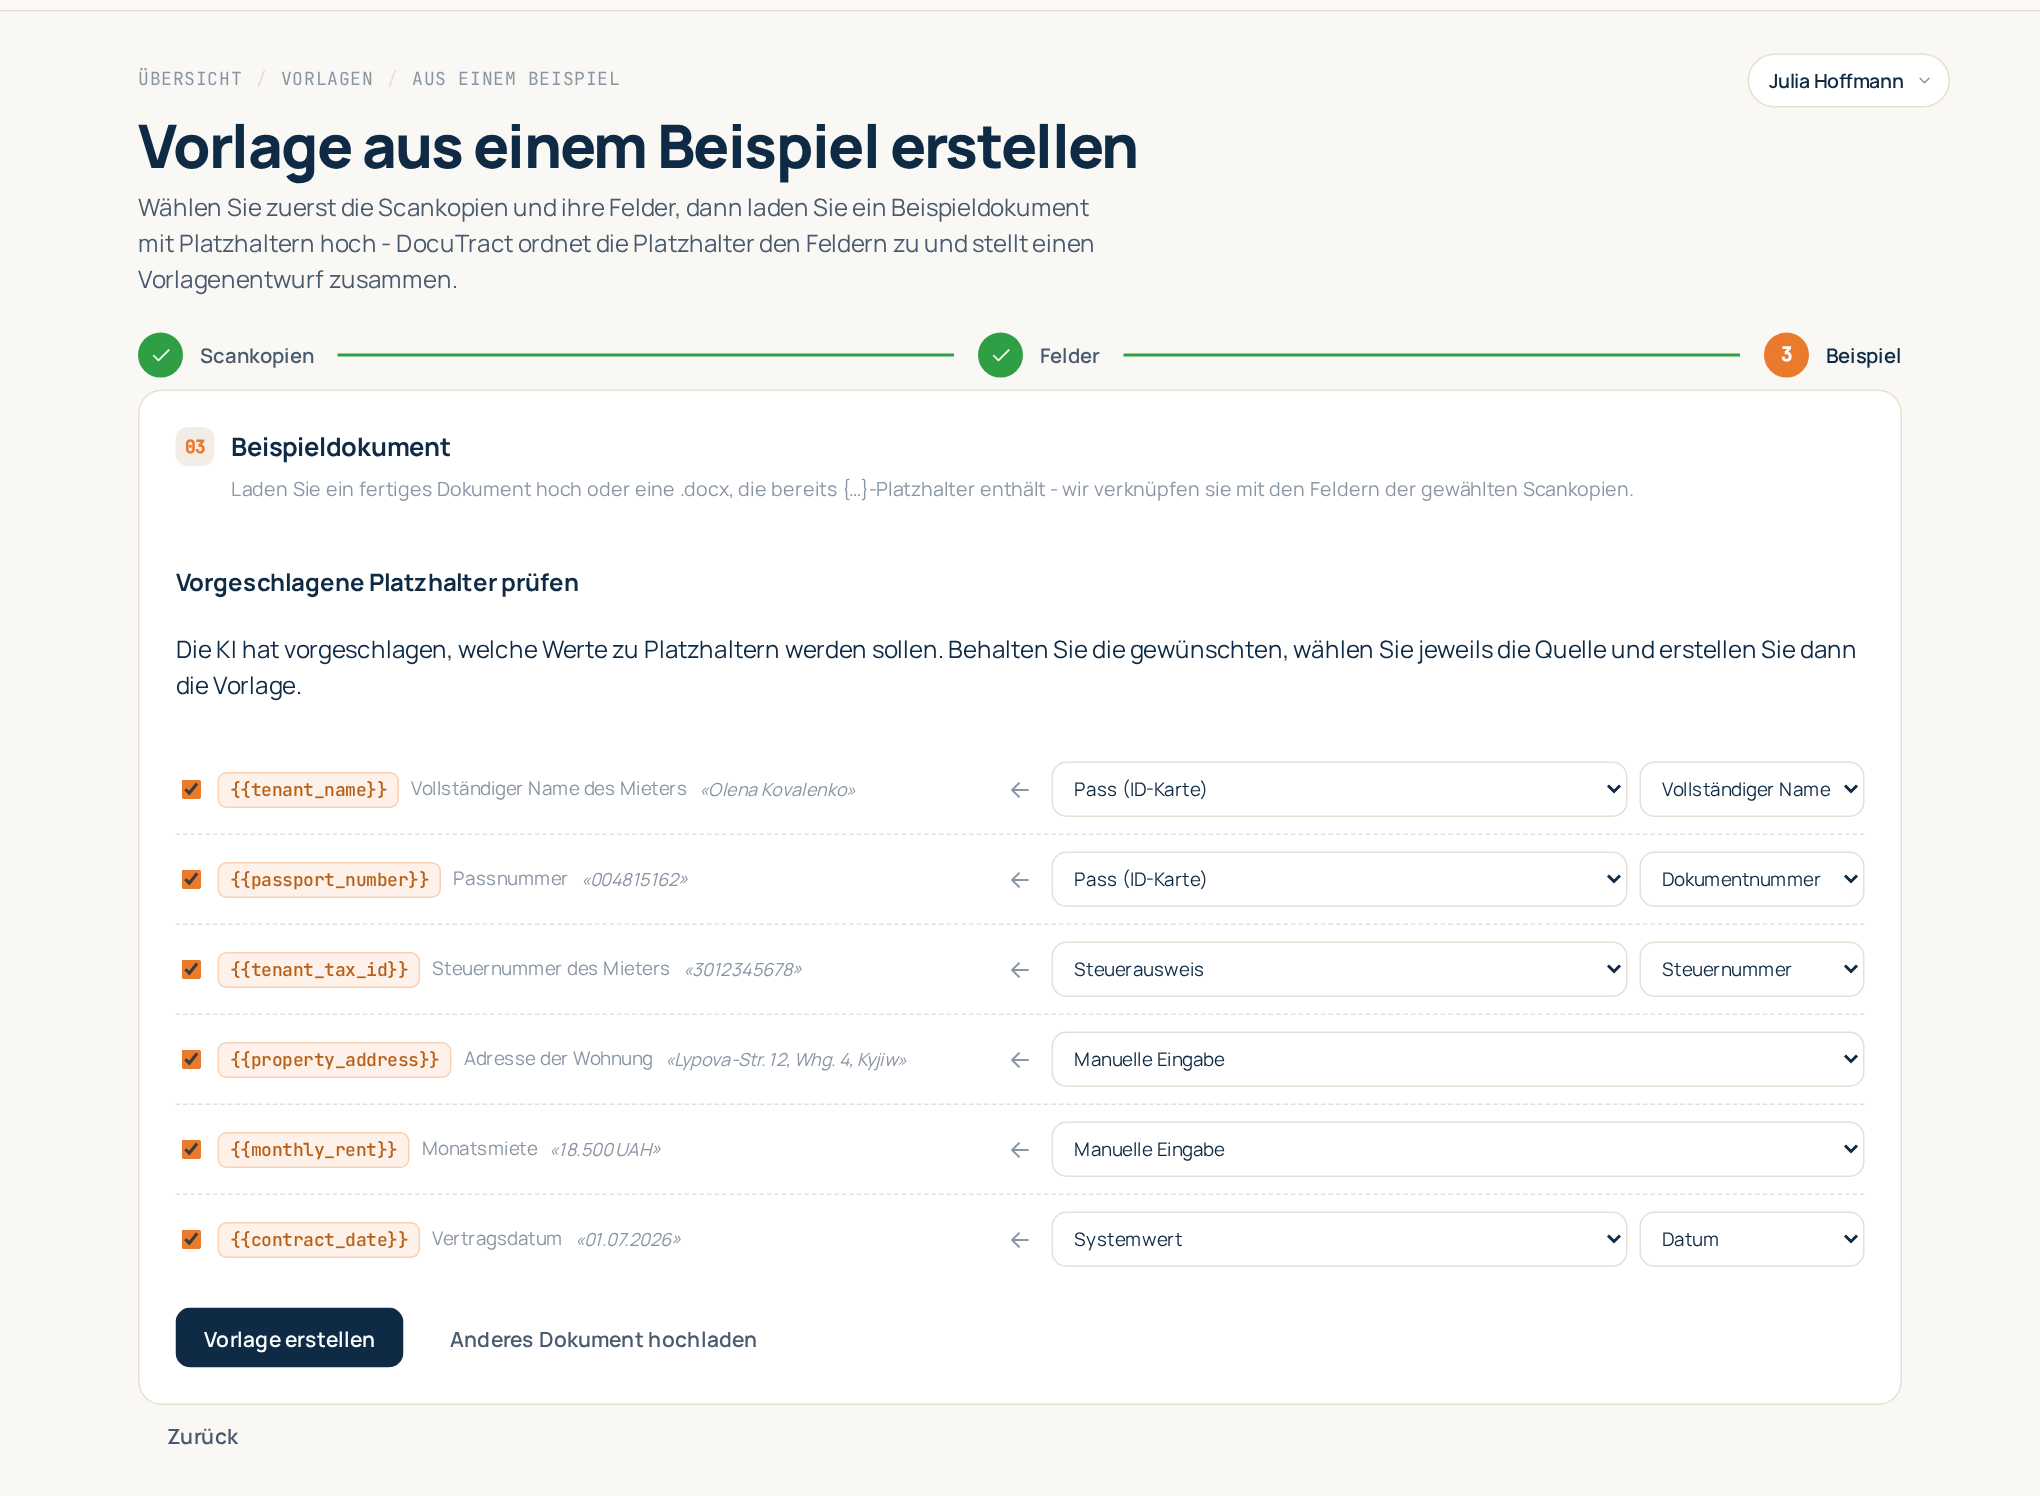Click the green checkmark icon for Scankopien step
This screenshot has width=2040, height=1496.
(160, 355)
